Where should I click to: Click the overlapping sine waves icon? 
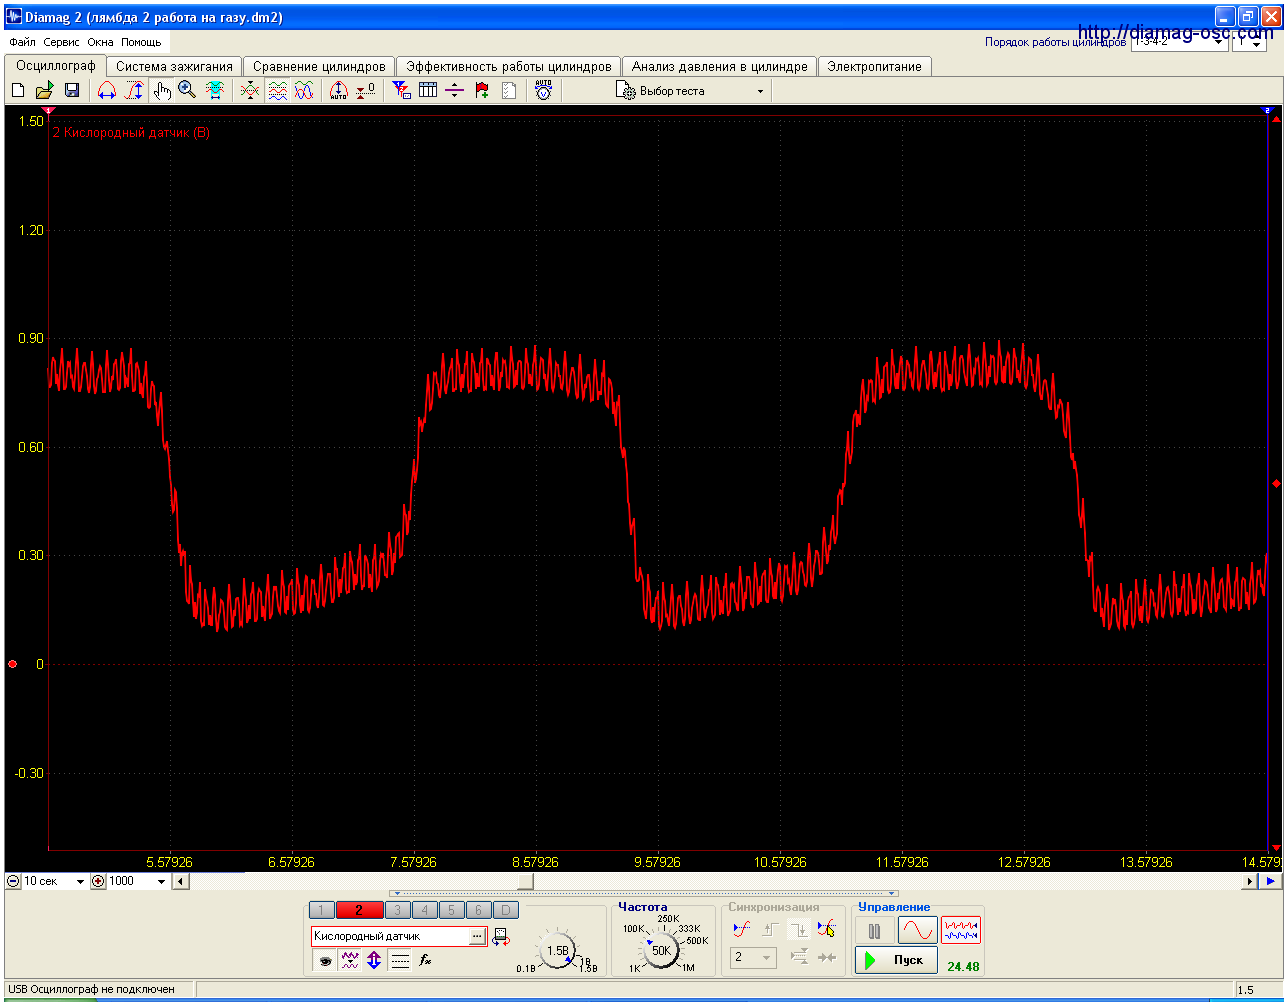305,91
